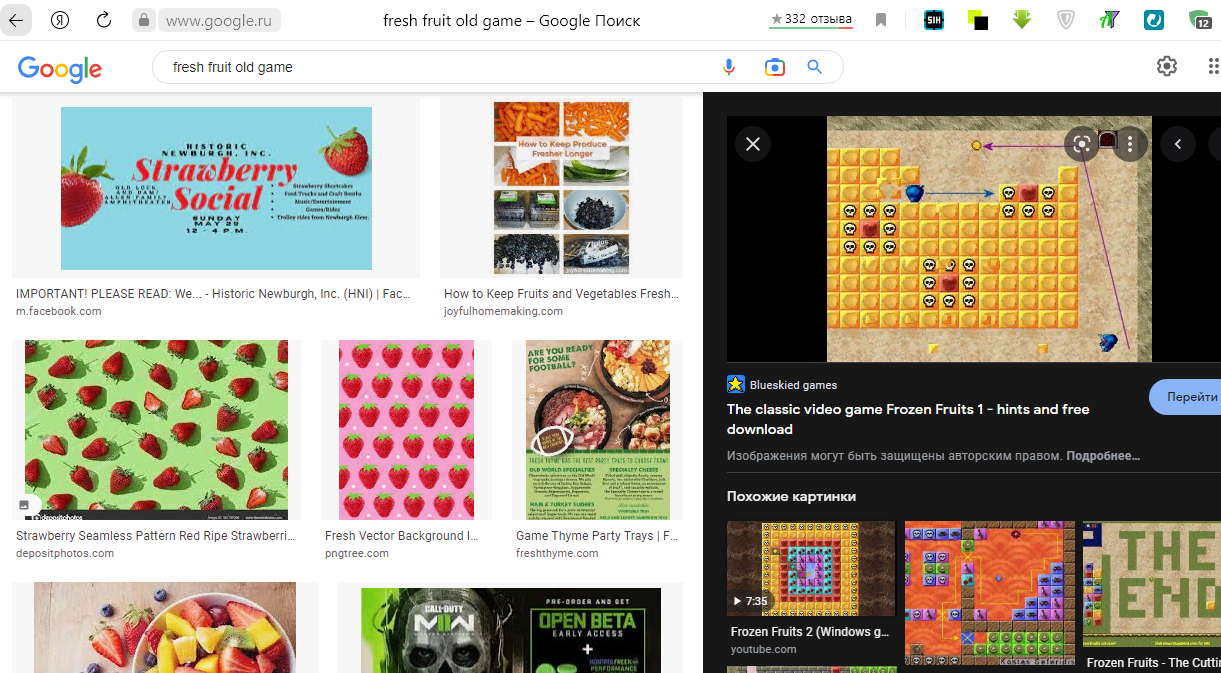This screenshot has width=1221, height=673.
Task: Open the SIH extension icon
Action: pos(934,20)
